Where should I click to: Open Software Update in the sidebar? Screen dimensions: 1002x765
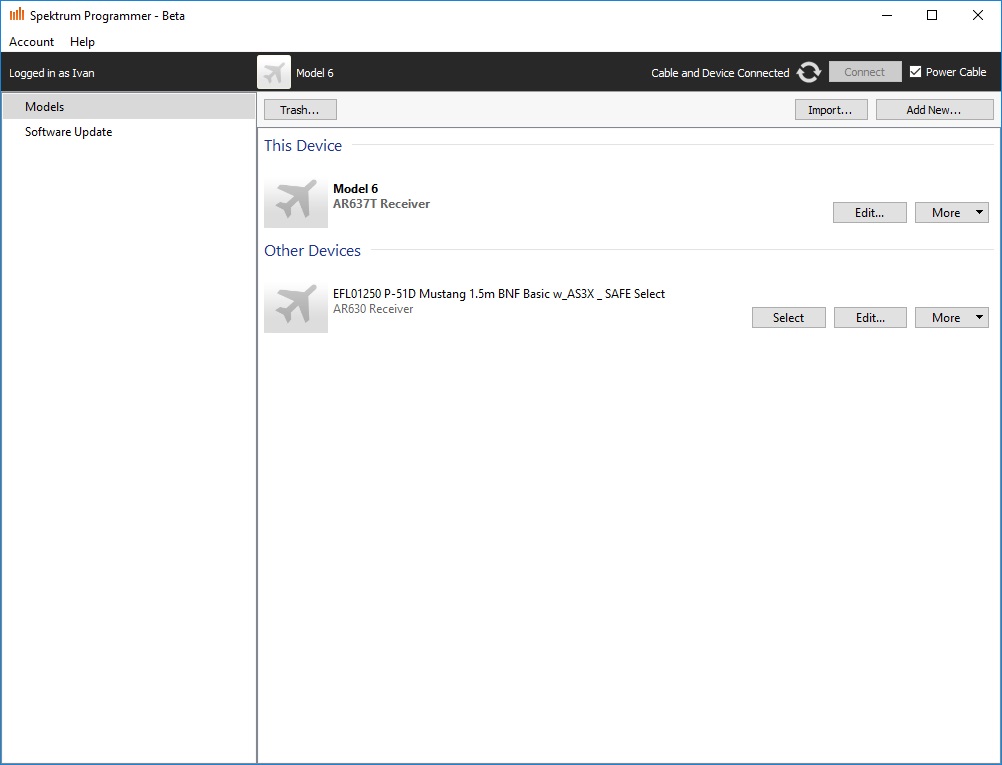[x=68, y=132]
